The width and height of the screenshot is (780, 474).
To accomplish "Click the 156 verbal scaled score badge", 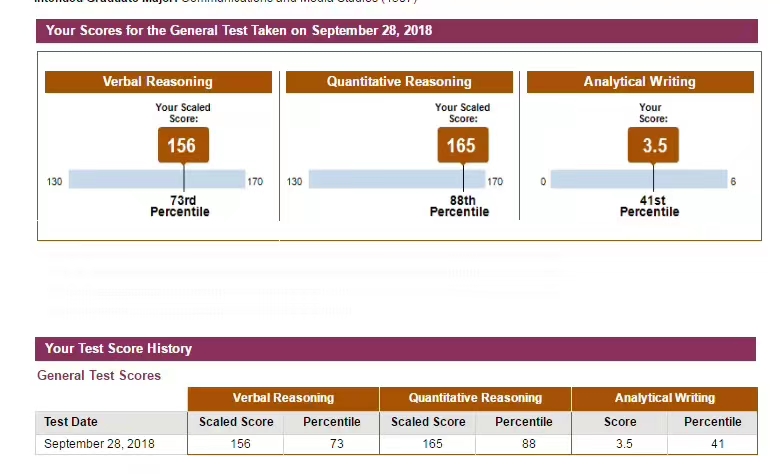I will point(184,145).
